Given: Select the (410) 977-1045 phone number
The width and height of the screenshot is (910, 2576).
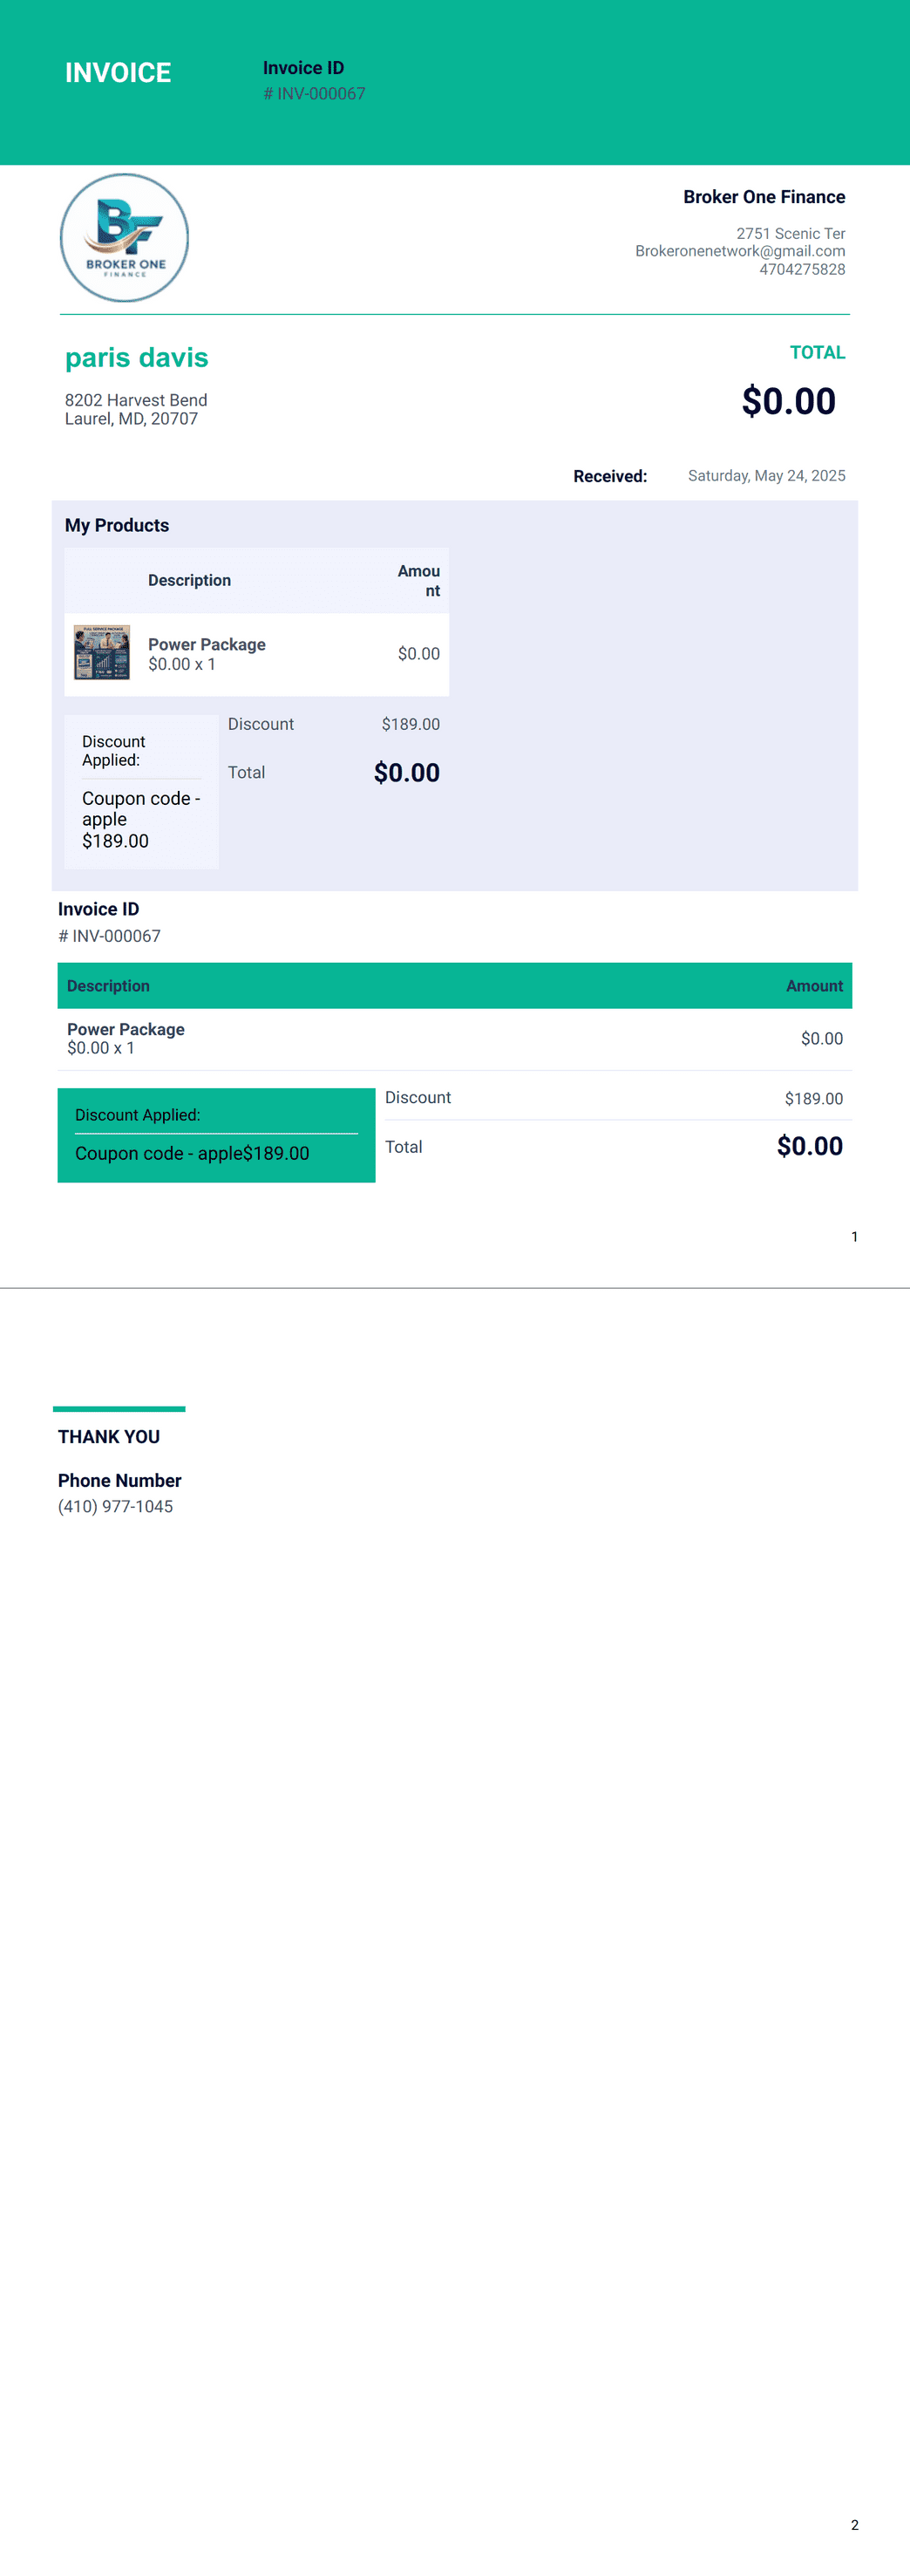Looking at the screenshot, I should point(115,1506).
